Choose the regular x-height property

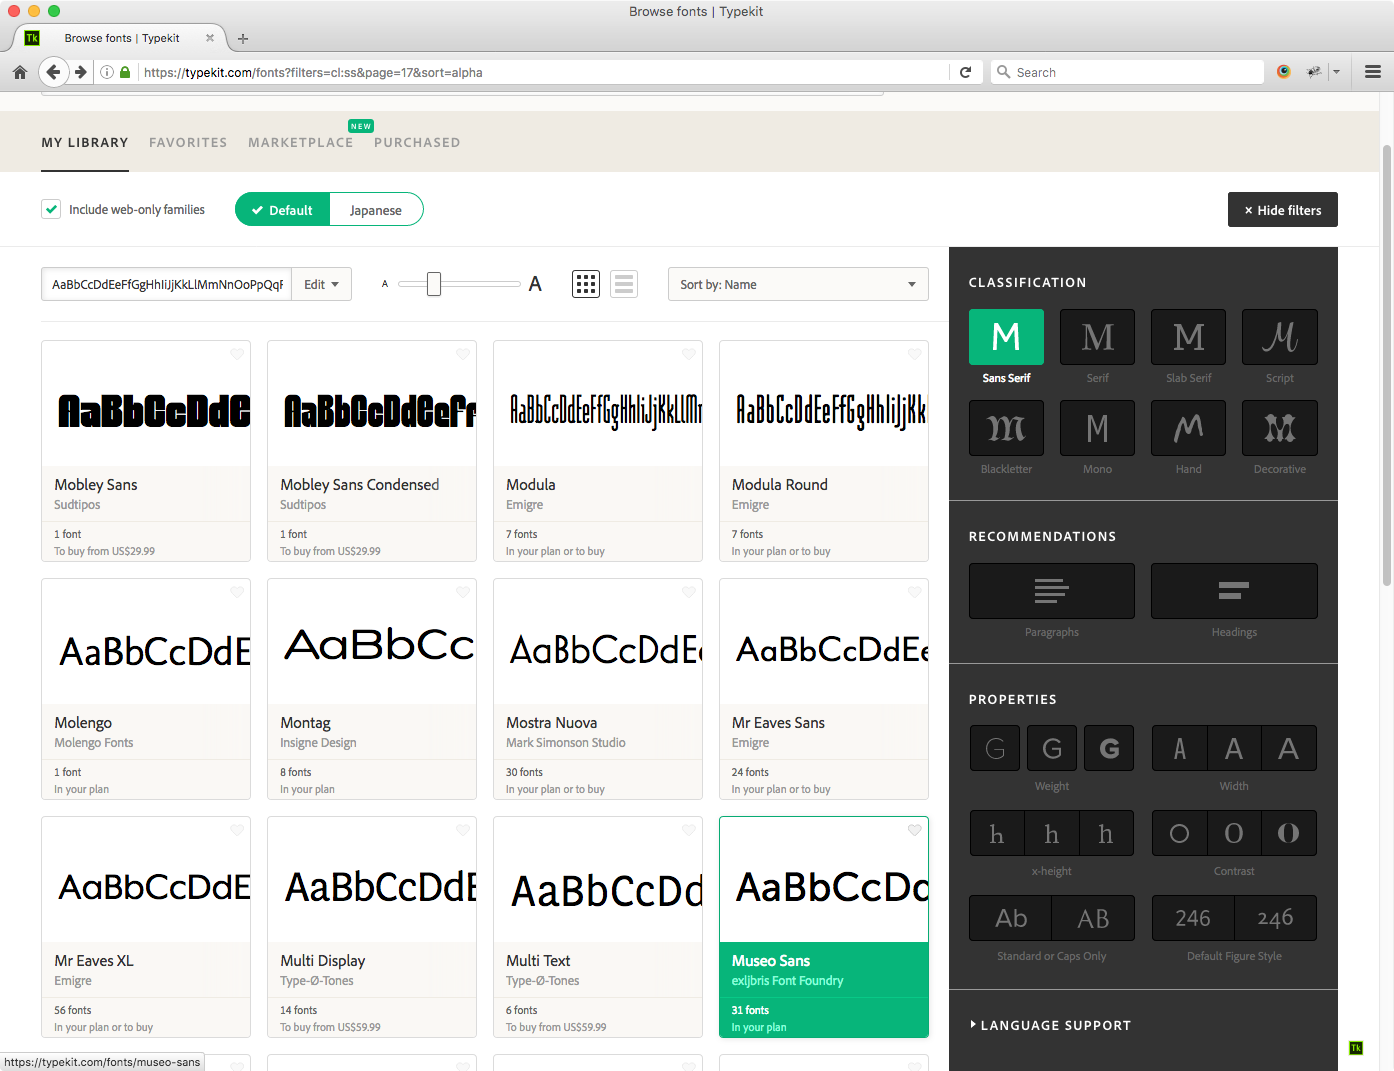(1052, 833)
